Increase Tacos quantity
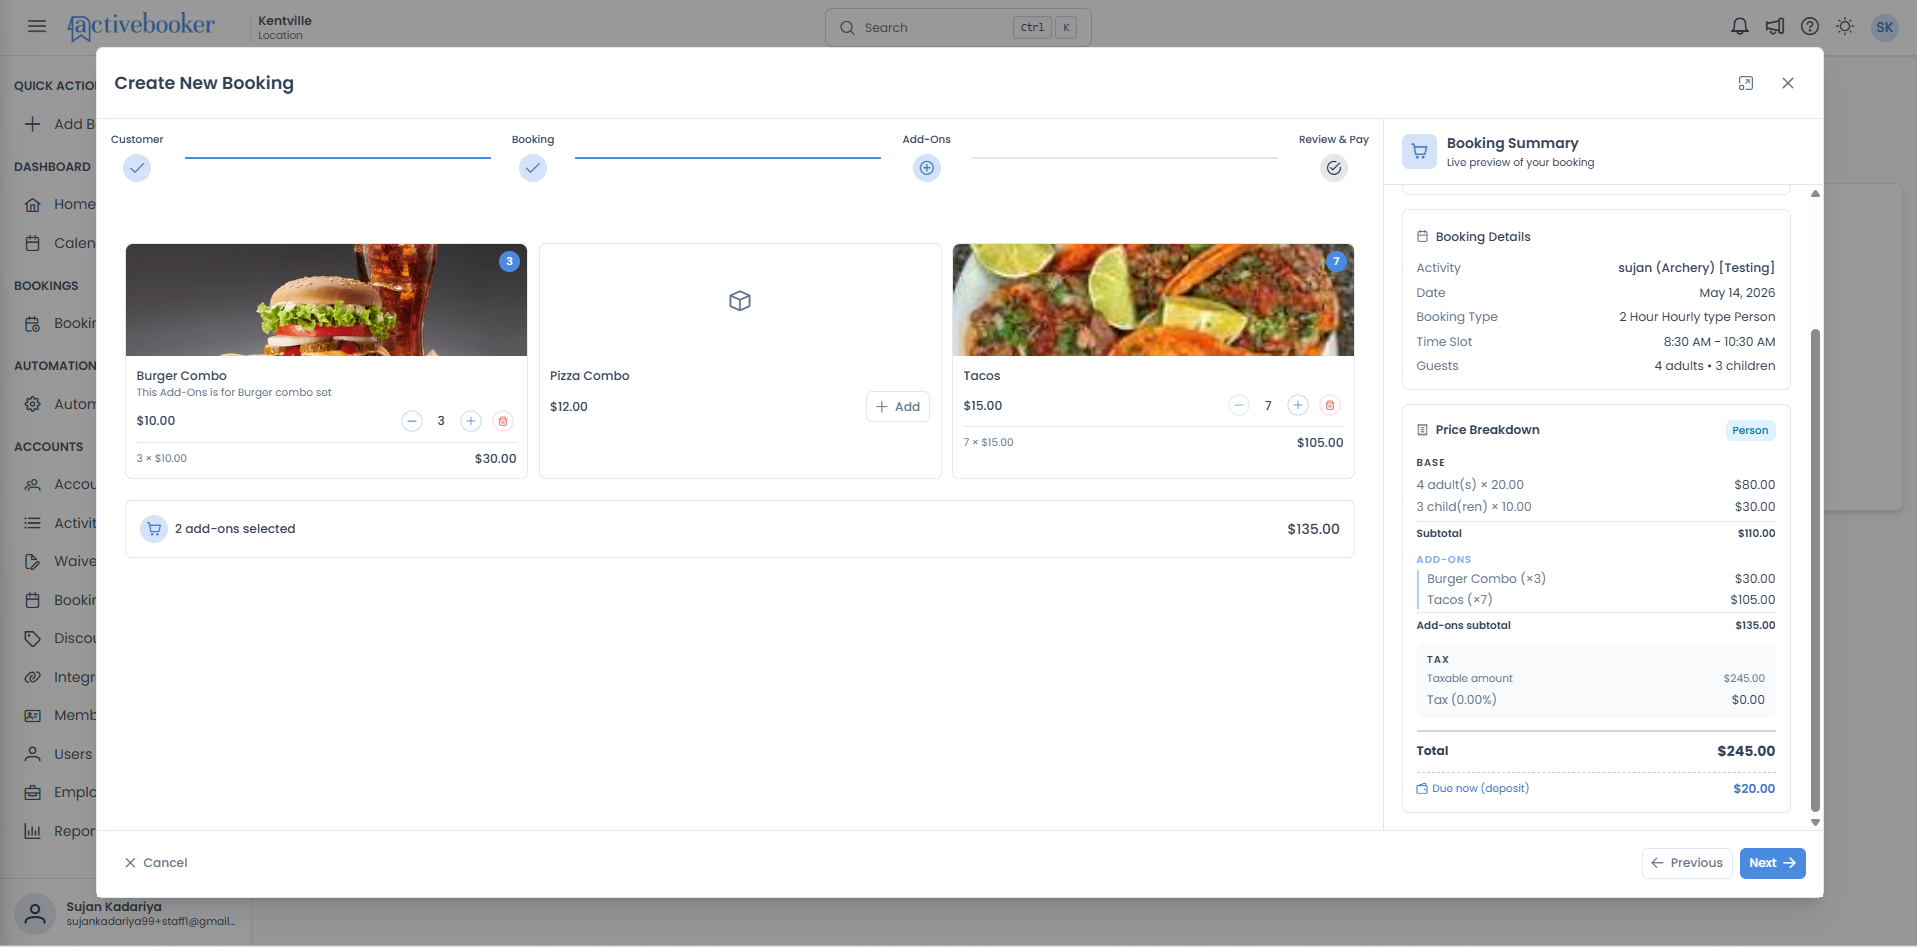The width and height of the screenshot is (1917, 947). pyautogui.click(x=1298, y=405)
